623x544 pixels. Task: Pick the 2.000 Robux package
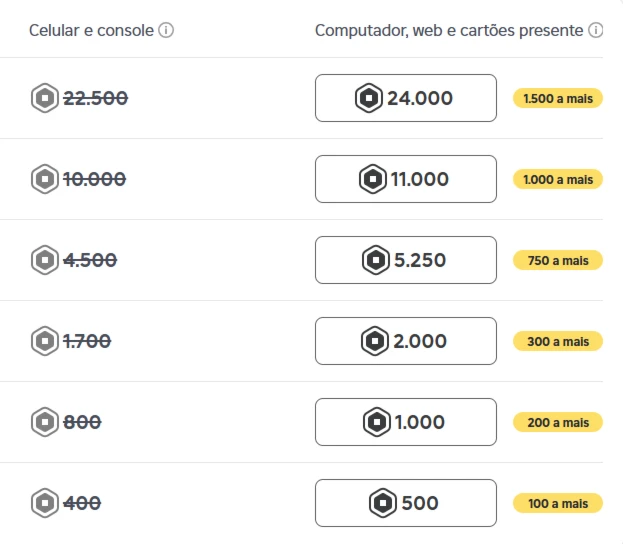(x=406, y=341)
